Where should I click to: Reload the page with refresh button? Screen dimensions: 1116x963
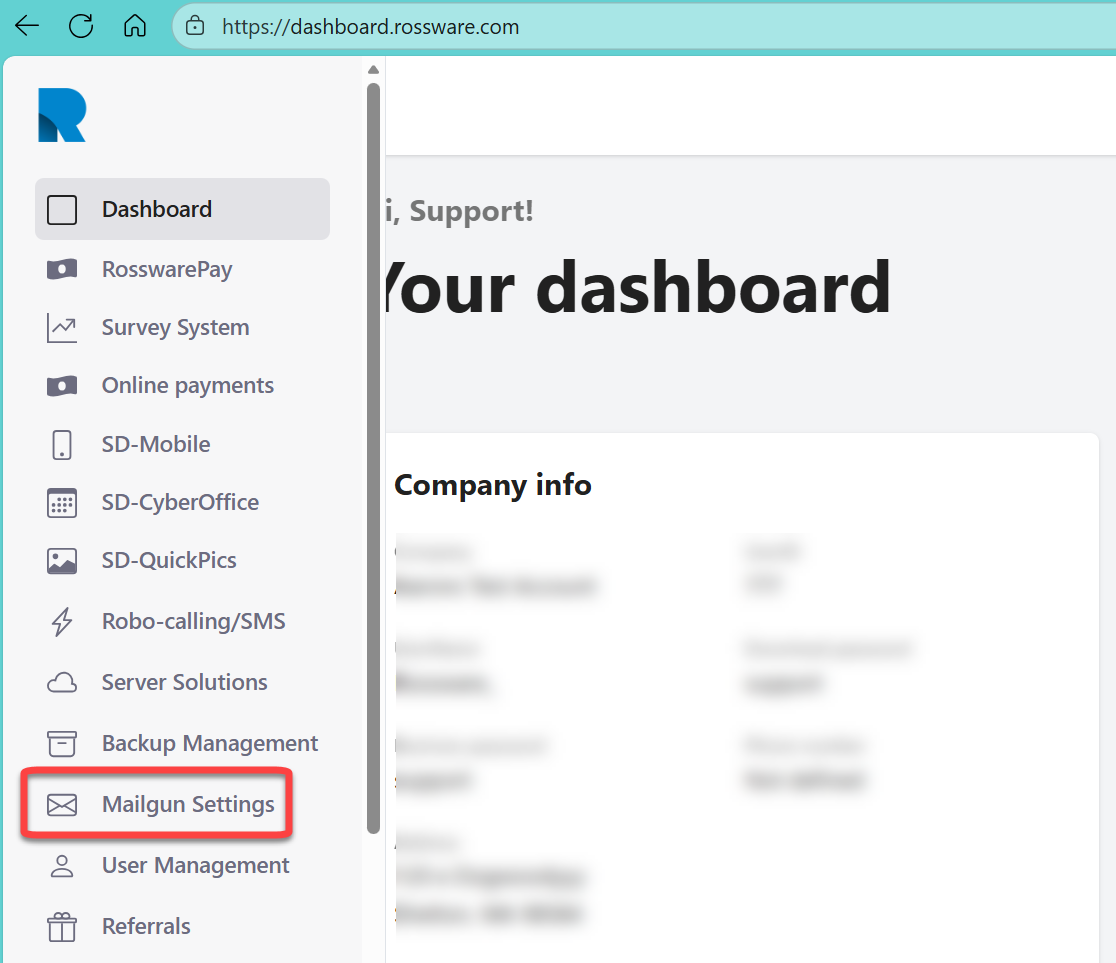coord(81,26)
